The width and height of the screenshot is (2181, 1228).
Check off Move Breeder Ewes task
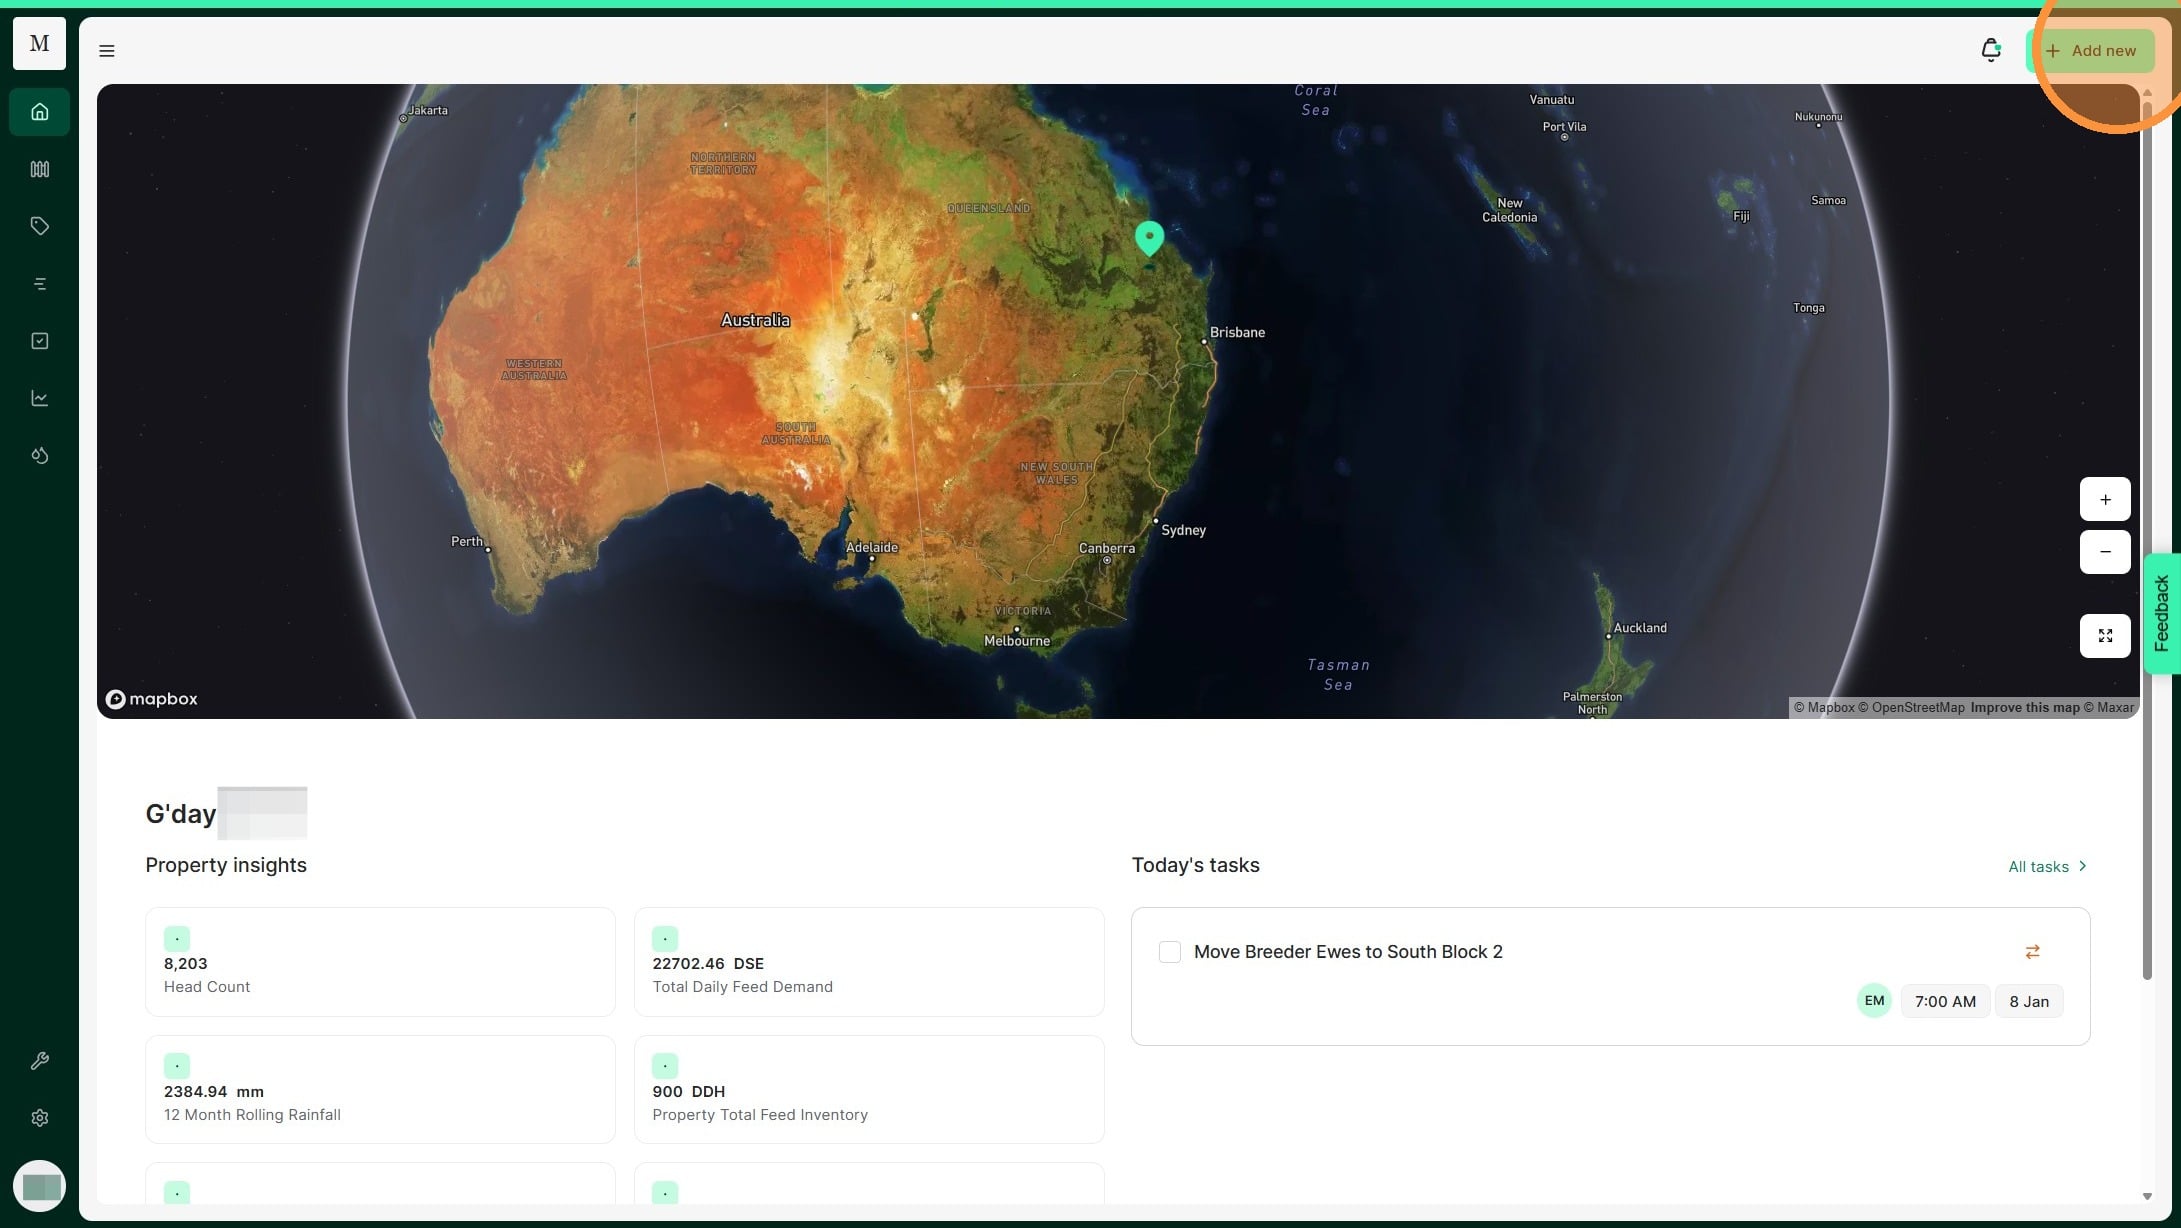1169,952
